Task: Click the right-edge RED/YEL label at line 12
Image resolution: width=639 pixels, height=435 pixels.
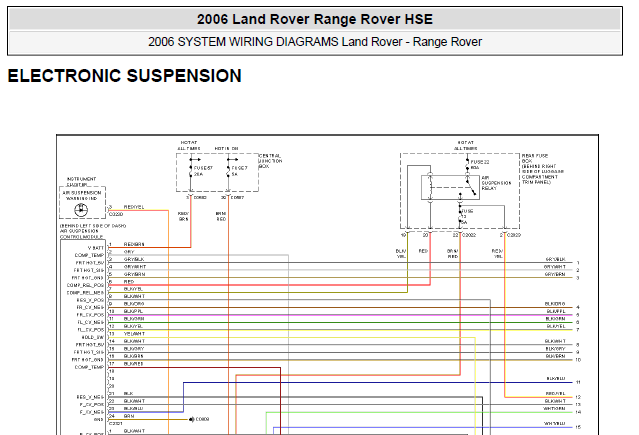Action: click(556, 393)
